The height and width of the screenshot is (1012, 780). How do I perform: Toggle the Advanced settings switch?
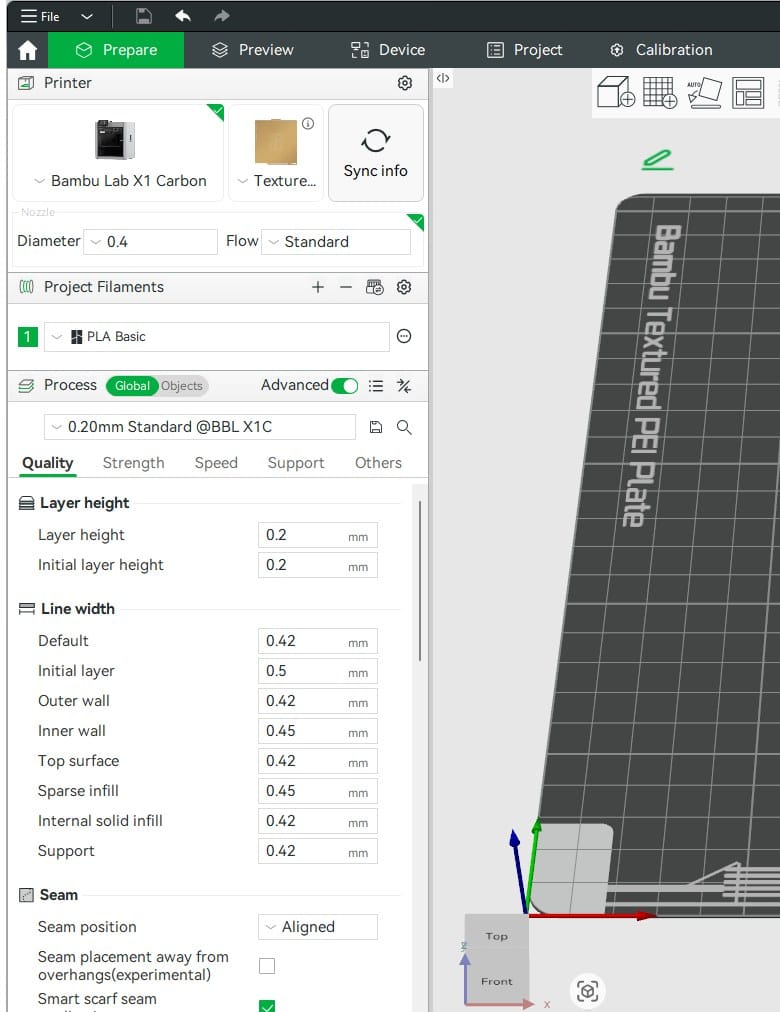tap(345, 386)
